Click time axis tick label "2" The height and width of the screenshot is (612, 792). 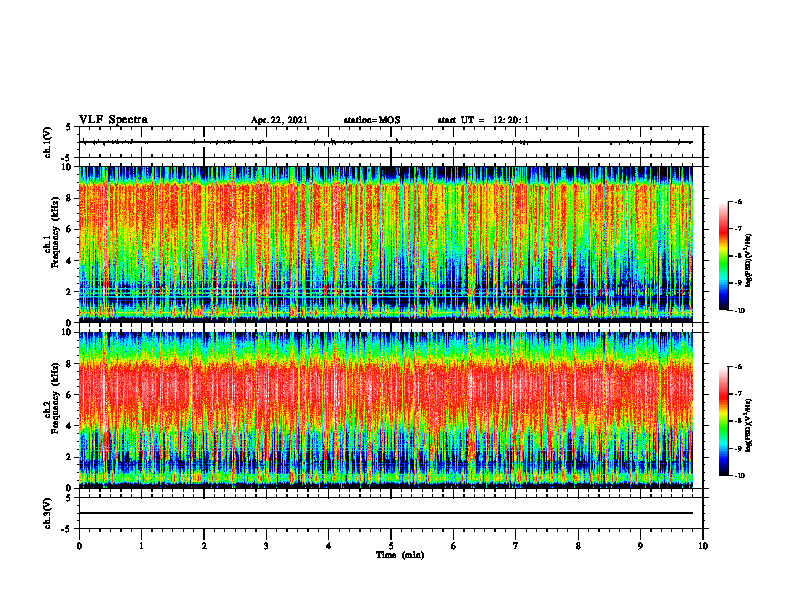pos(204,546)
